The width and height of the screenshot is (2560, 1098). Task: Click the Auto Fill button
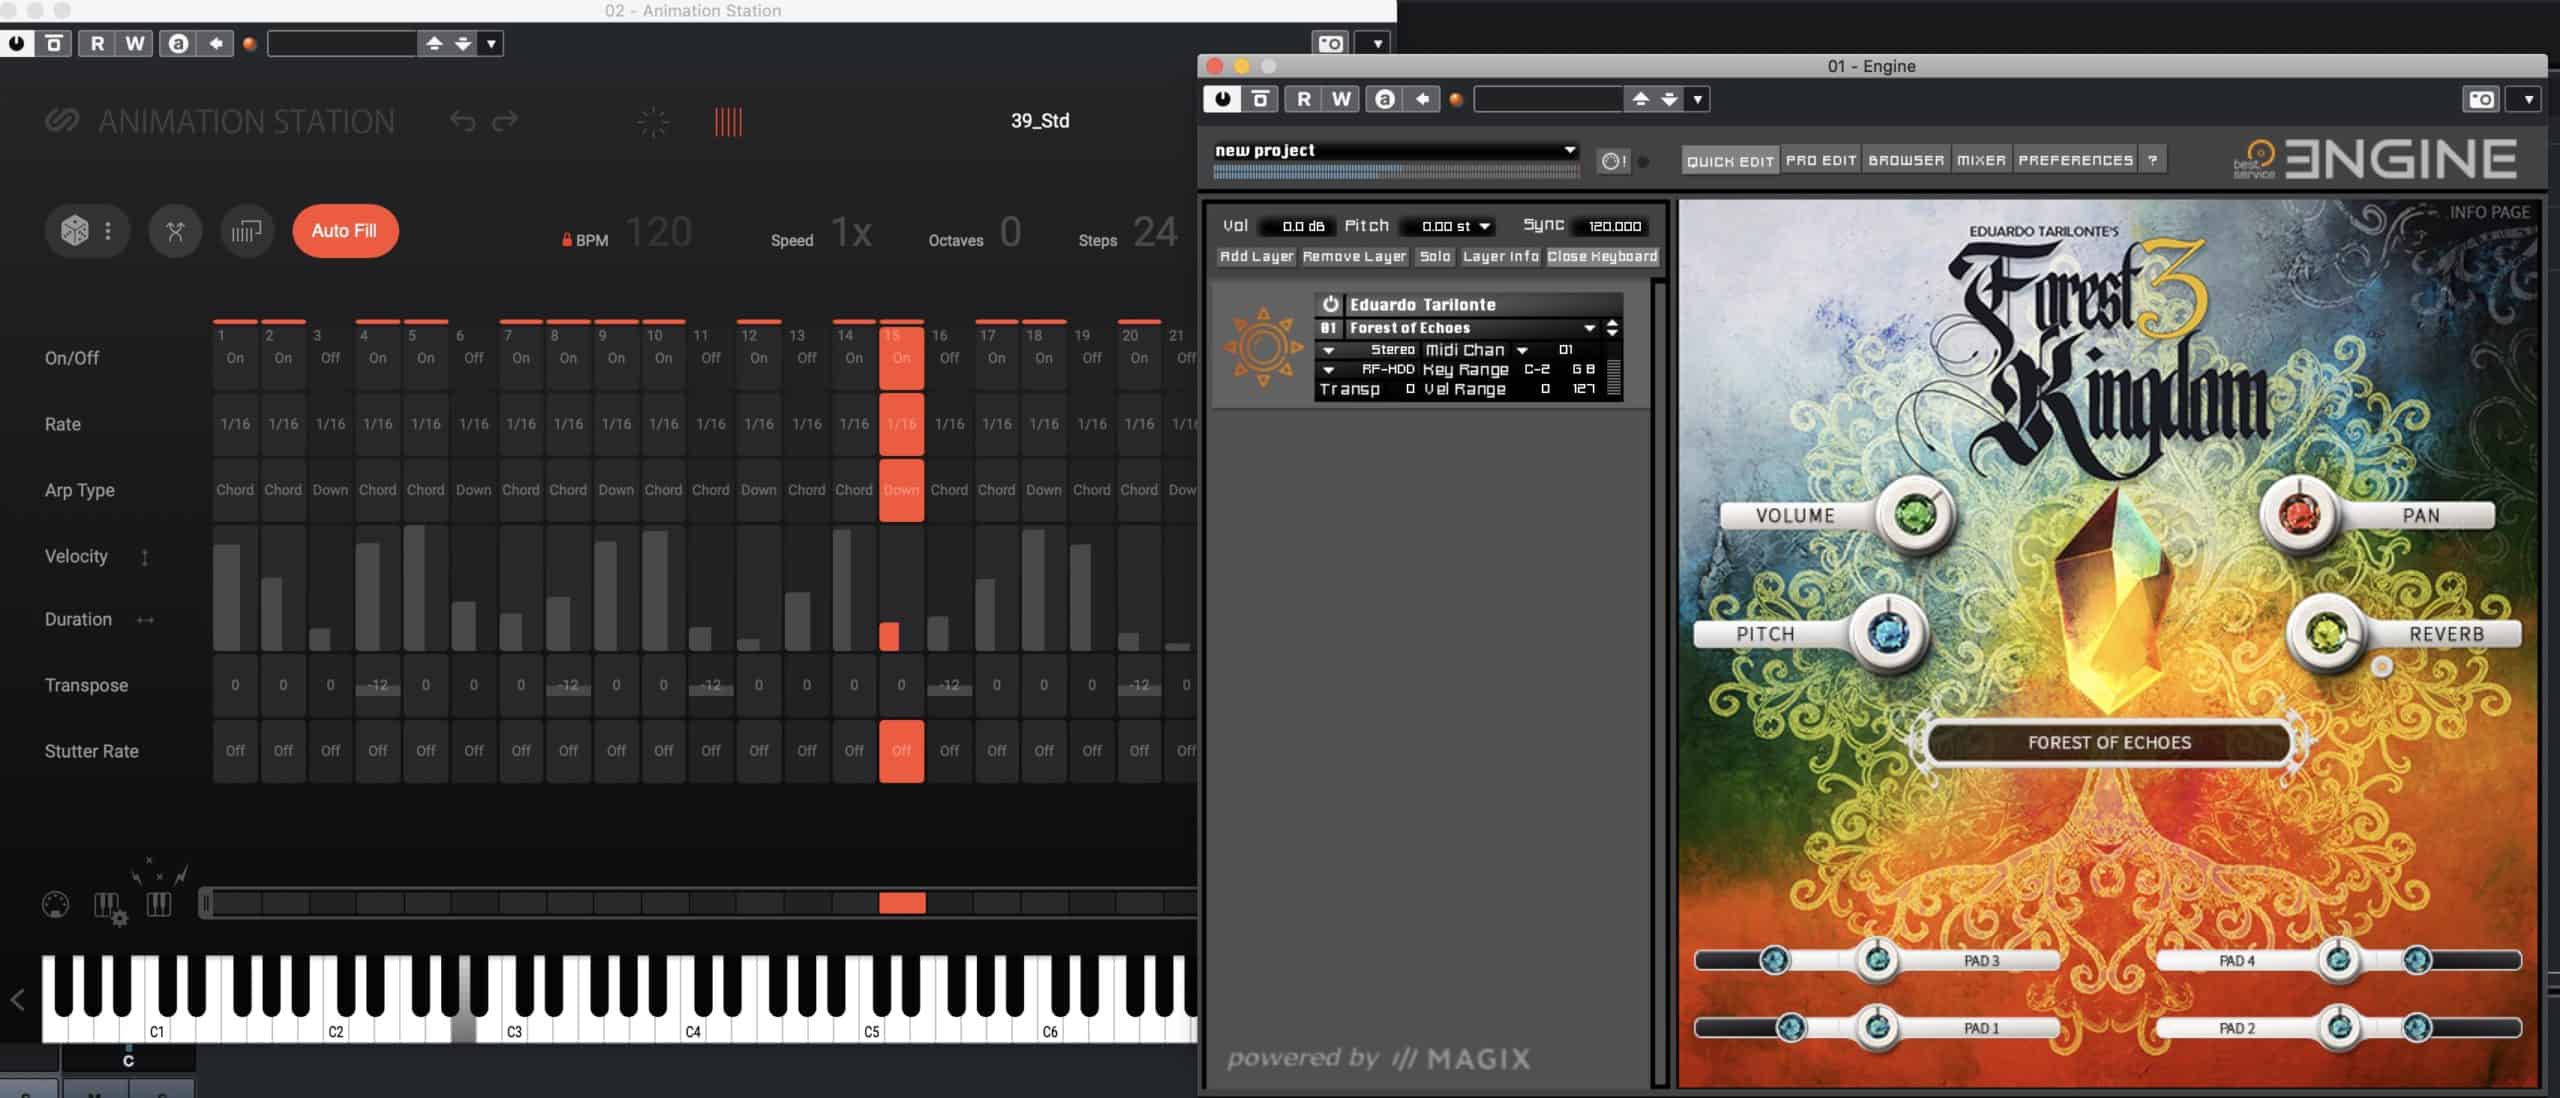pos(344,231)
